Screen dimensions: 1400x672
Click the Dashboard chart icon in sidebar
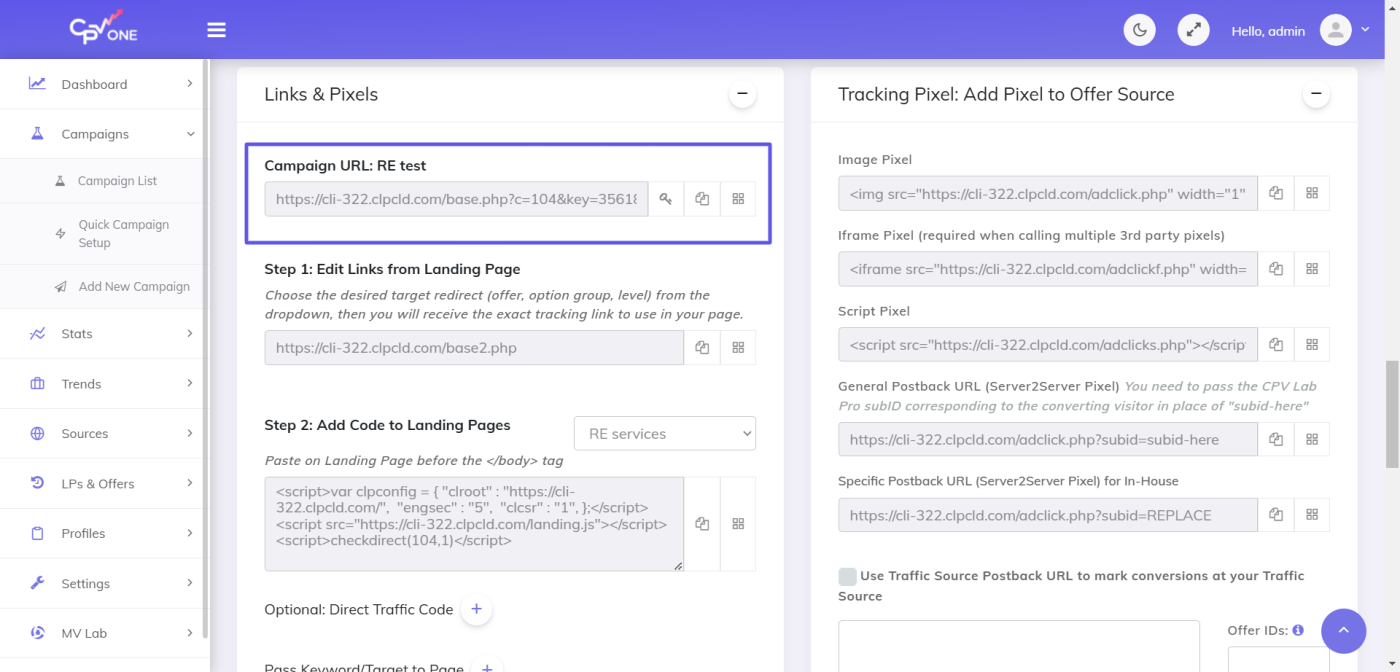pos(37,84)
